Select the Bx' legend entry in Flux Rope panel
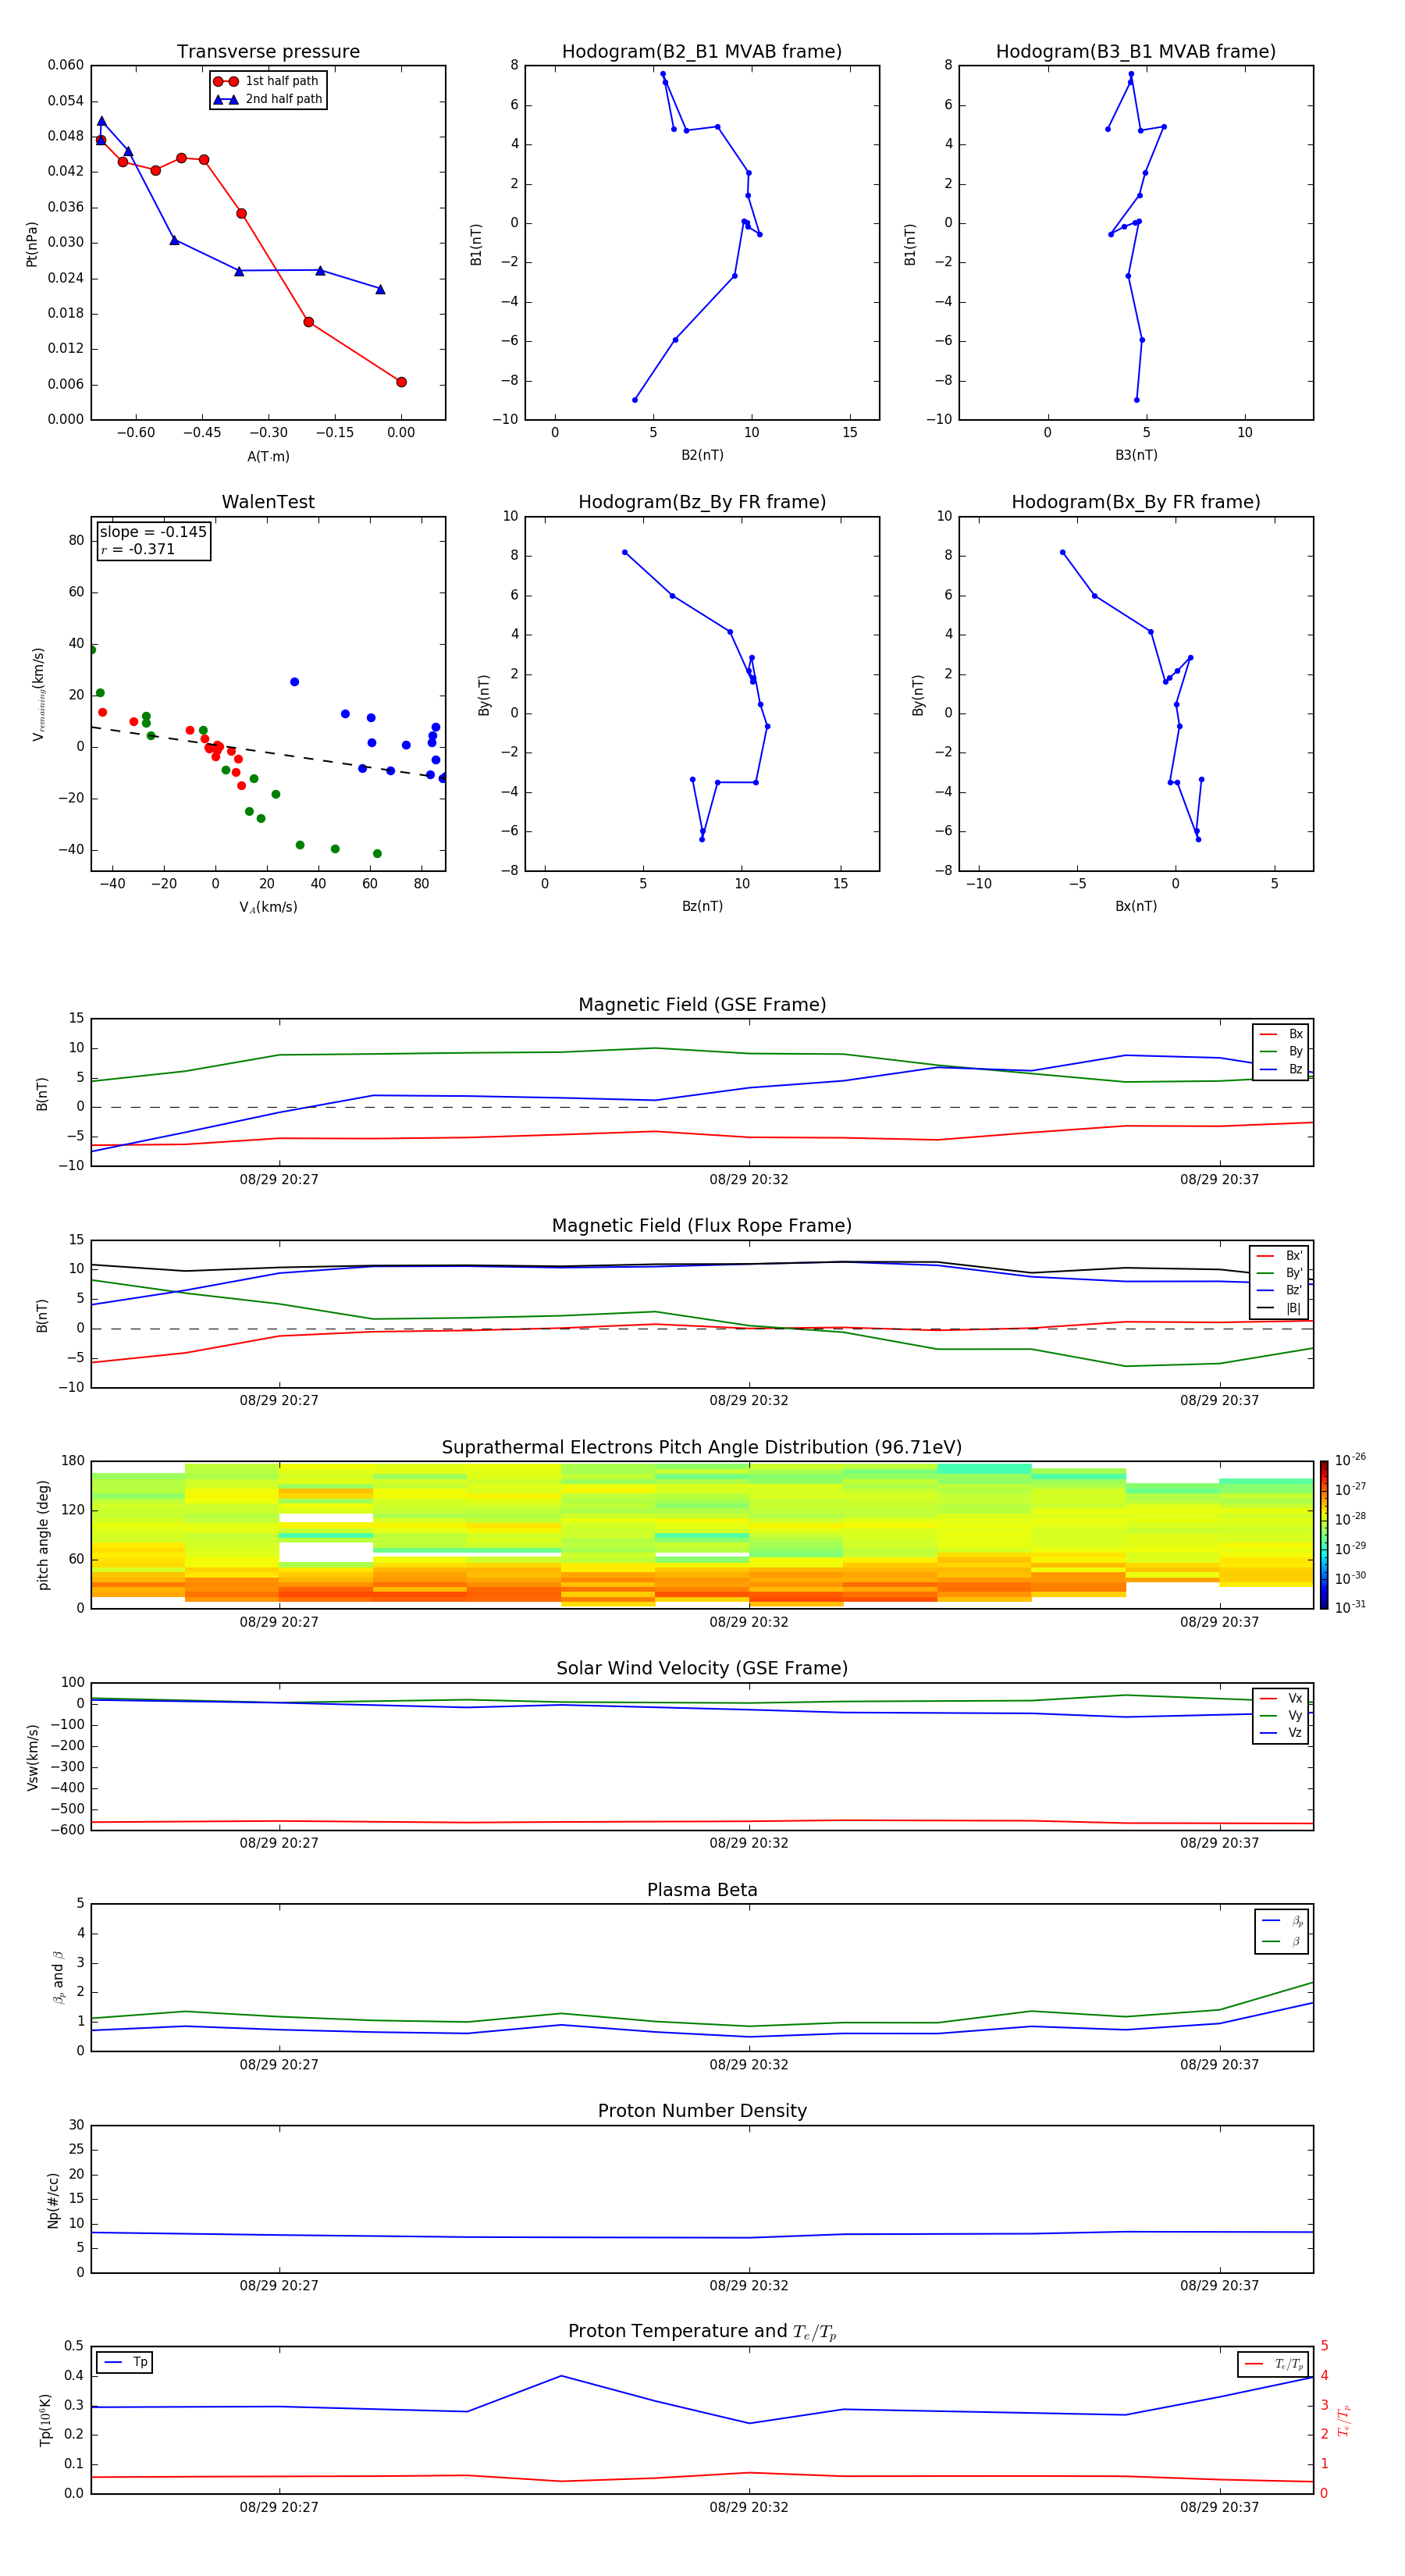 [1280, 1256]
